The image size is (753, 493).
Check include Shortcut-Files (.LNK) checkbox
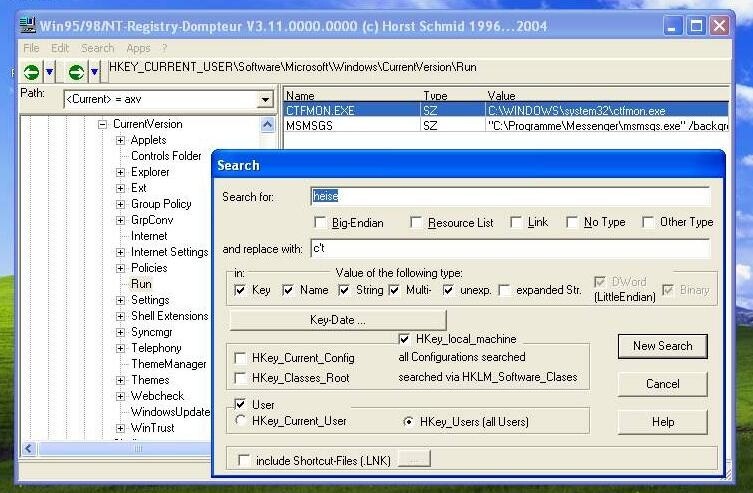[x=244, y=460]
